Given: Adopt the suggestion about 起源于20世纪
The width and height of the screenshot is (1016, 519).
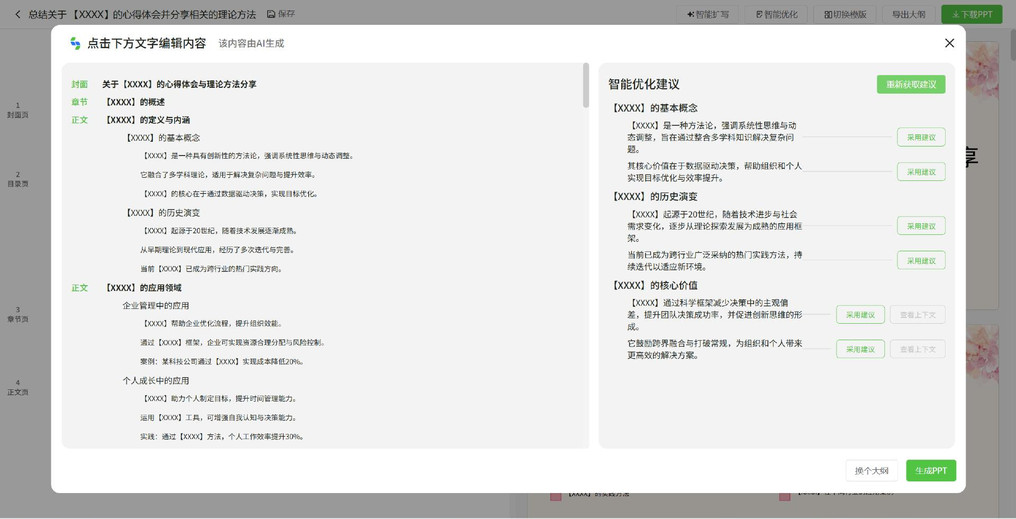Looking at the screenshot, I should coord(920,226).
